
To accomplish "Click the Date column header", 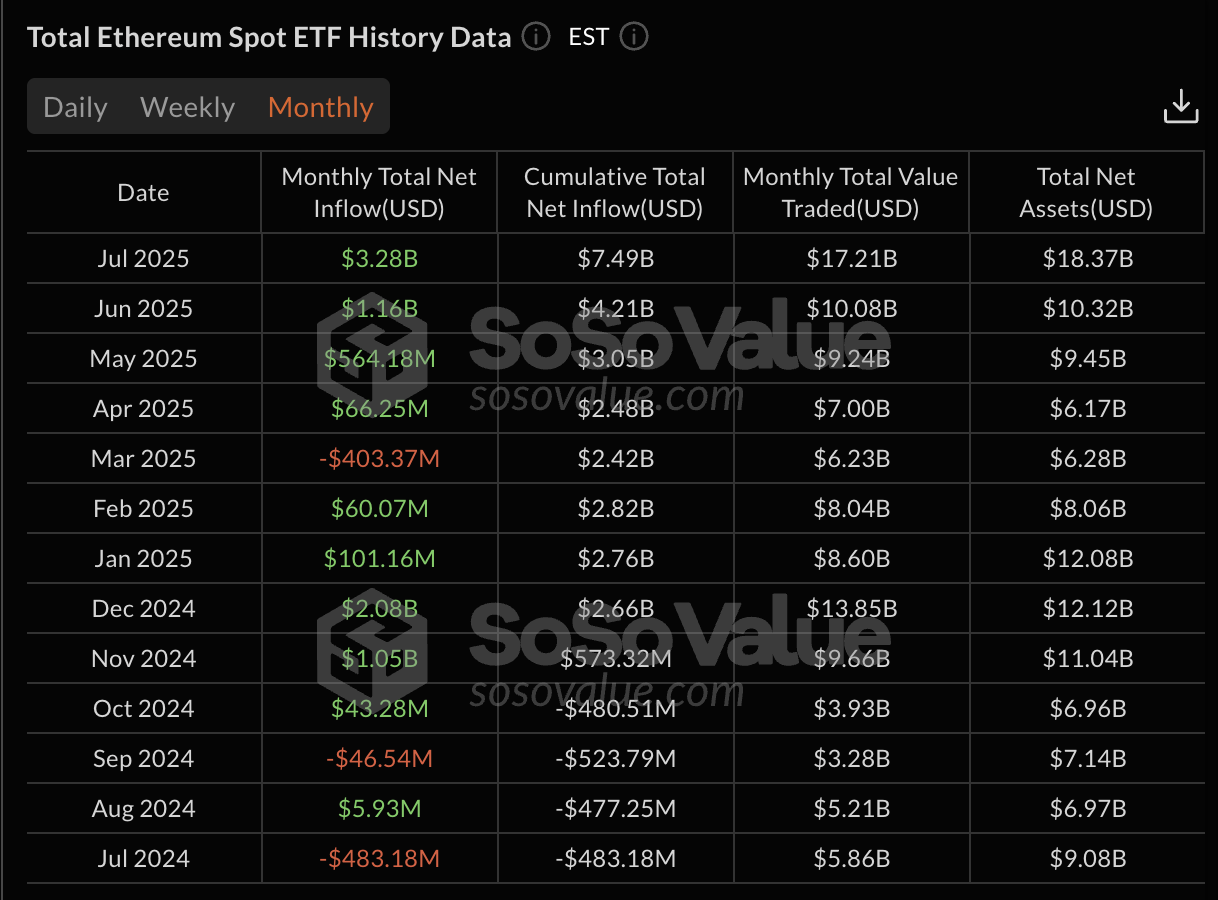I will point(143,193).
